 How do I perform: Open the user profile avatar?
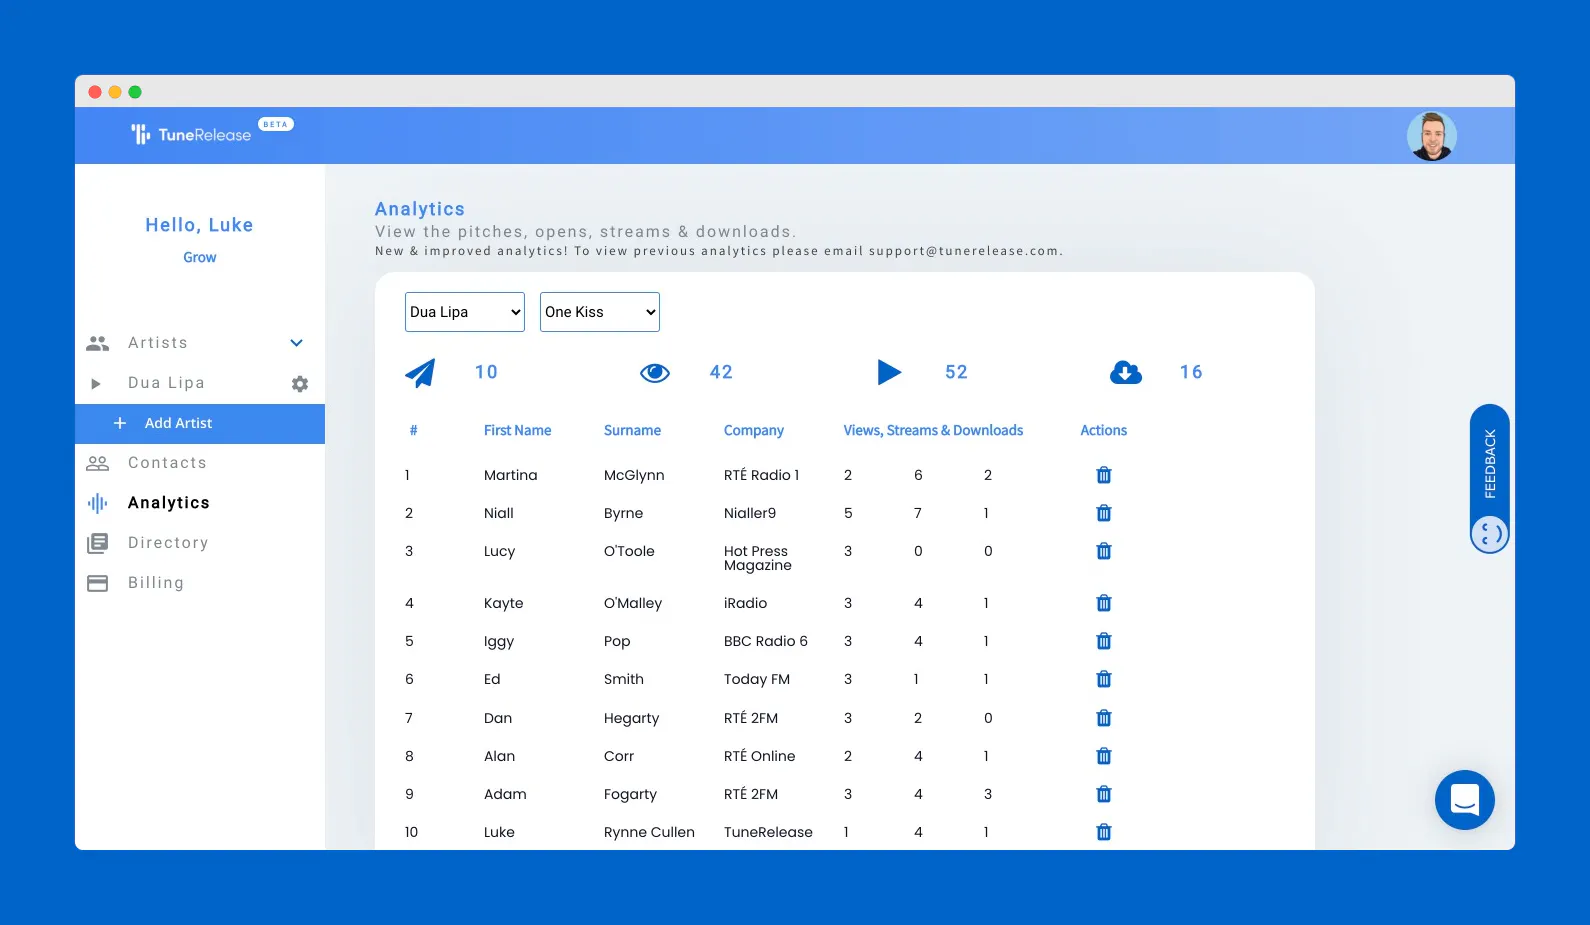click(1432, 136)
